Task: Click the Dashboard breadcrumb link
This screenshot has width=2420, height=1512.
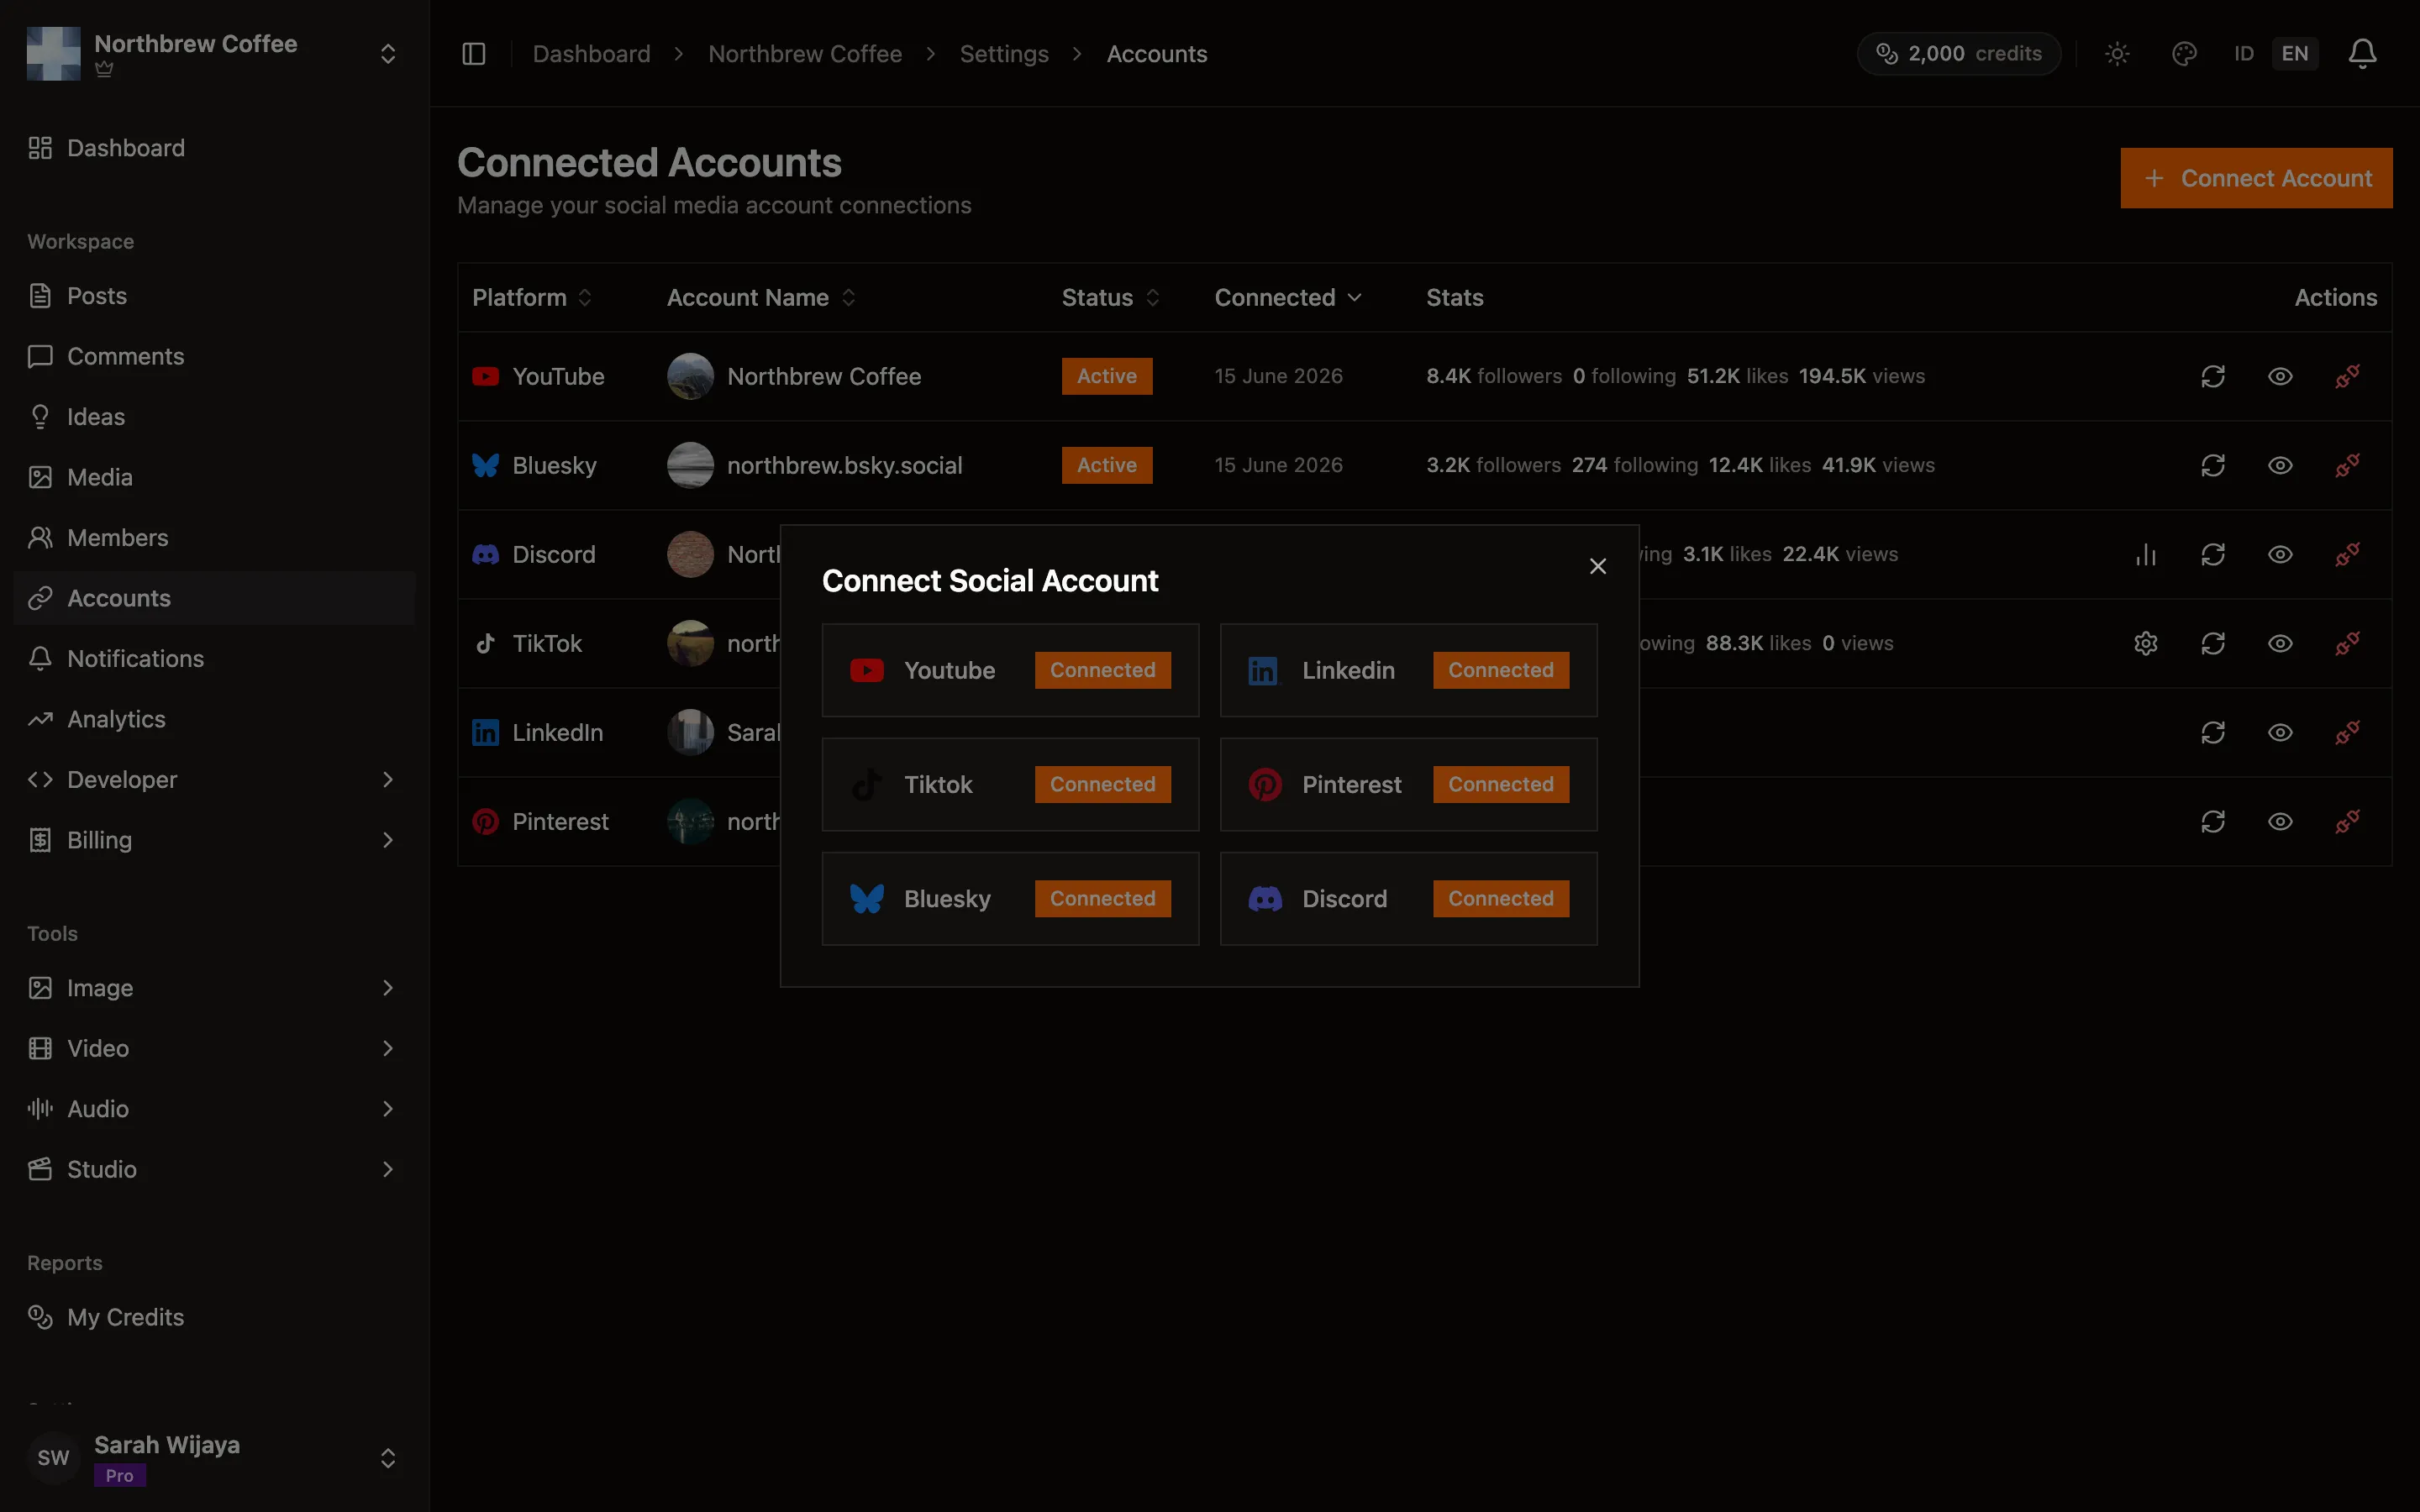Action: point(591,54)
